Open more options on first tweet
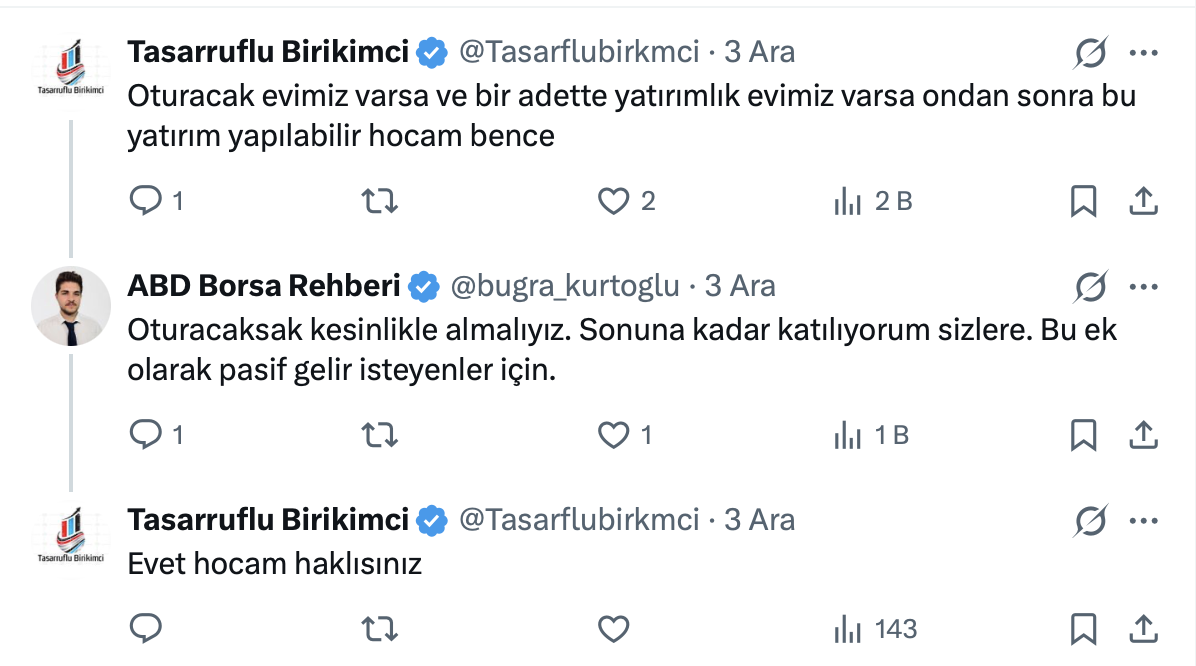Image resolution: width=1196 pixels, height=666 pixels. point(1143,52)
